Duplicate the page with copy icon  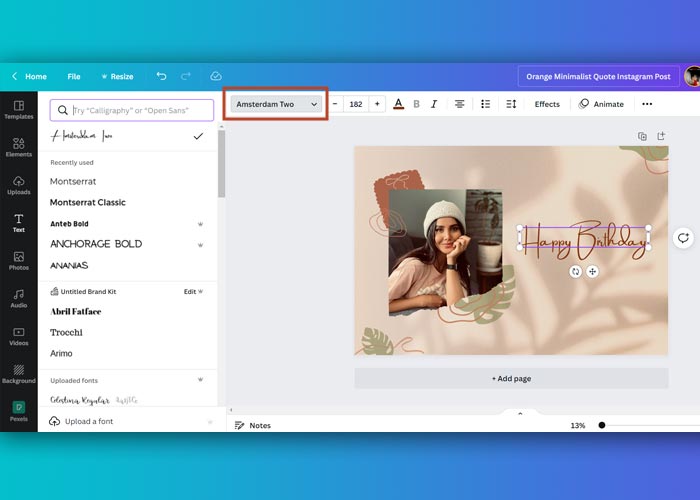click(x=642, y=136)
